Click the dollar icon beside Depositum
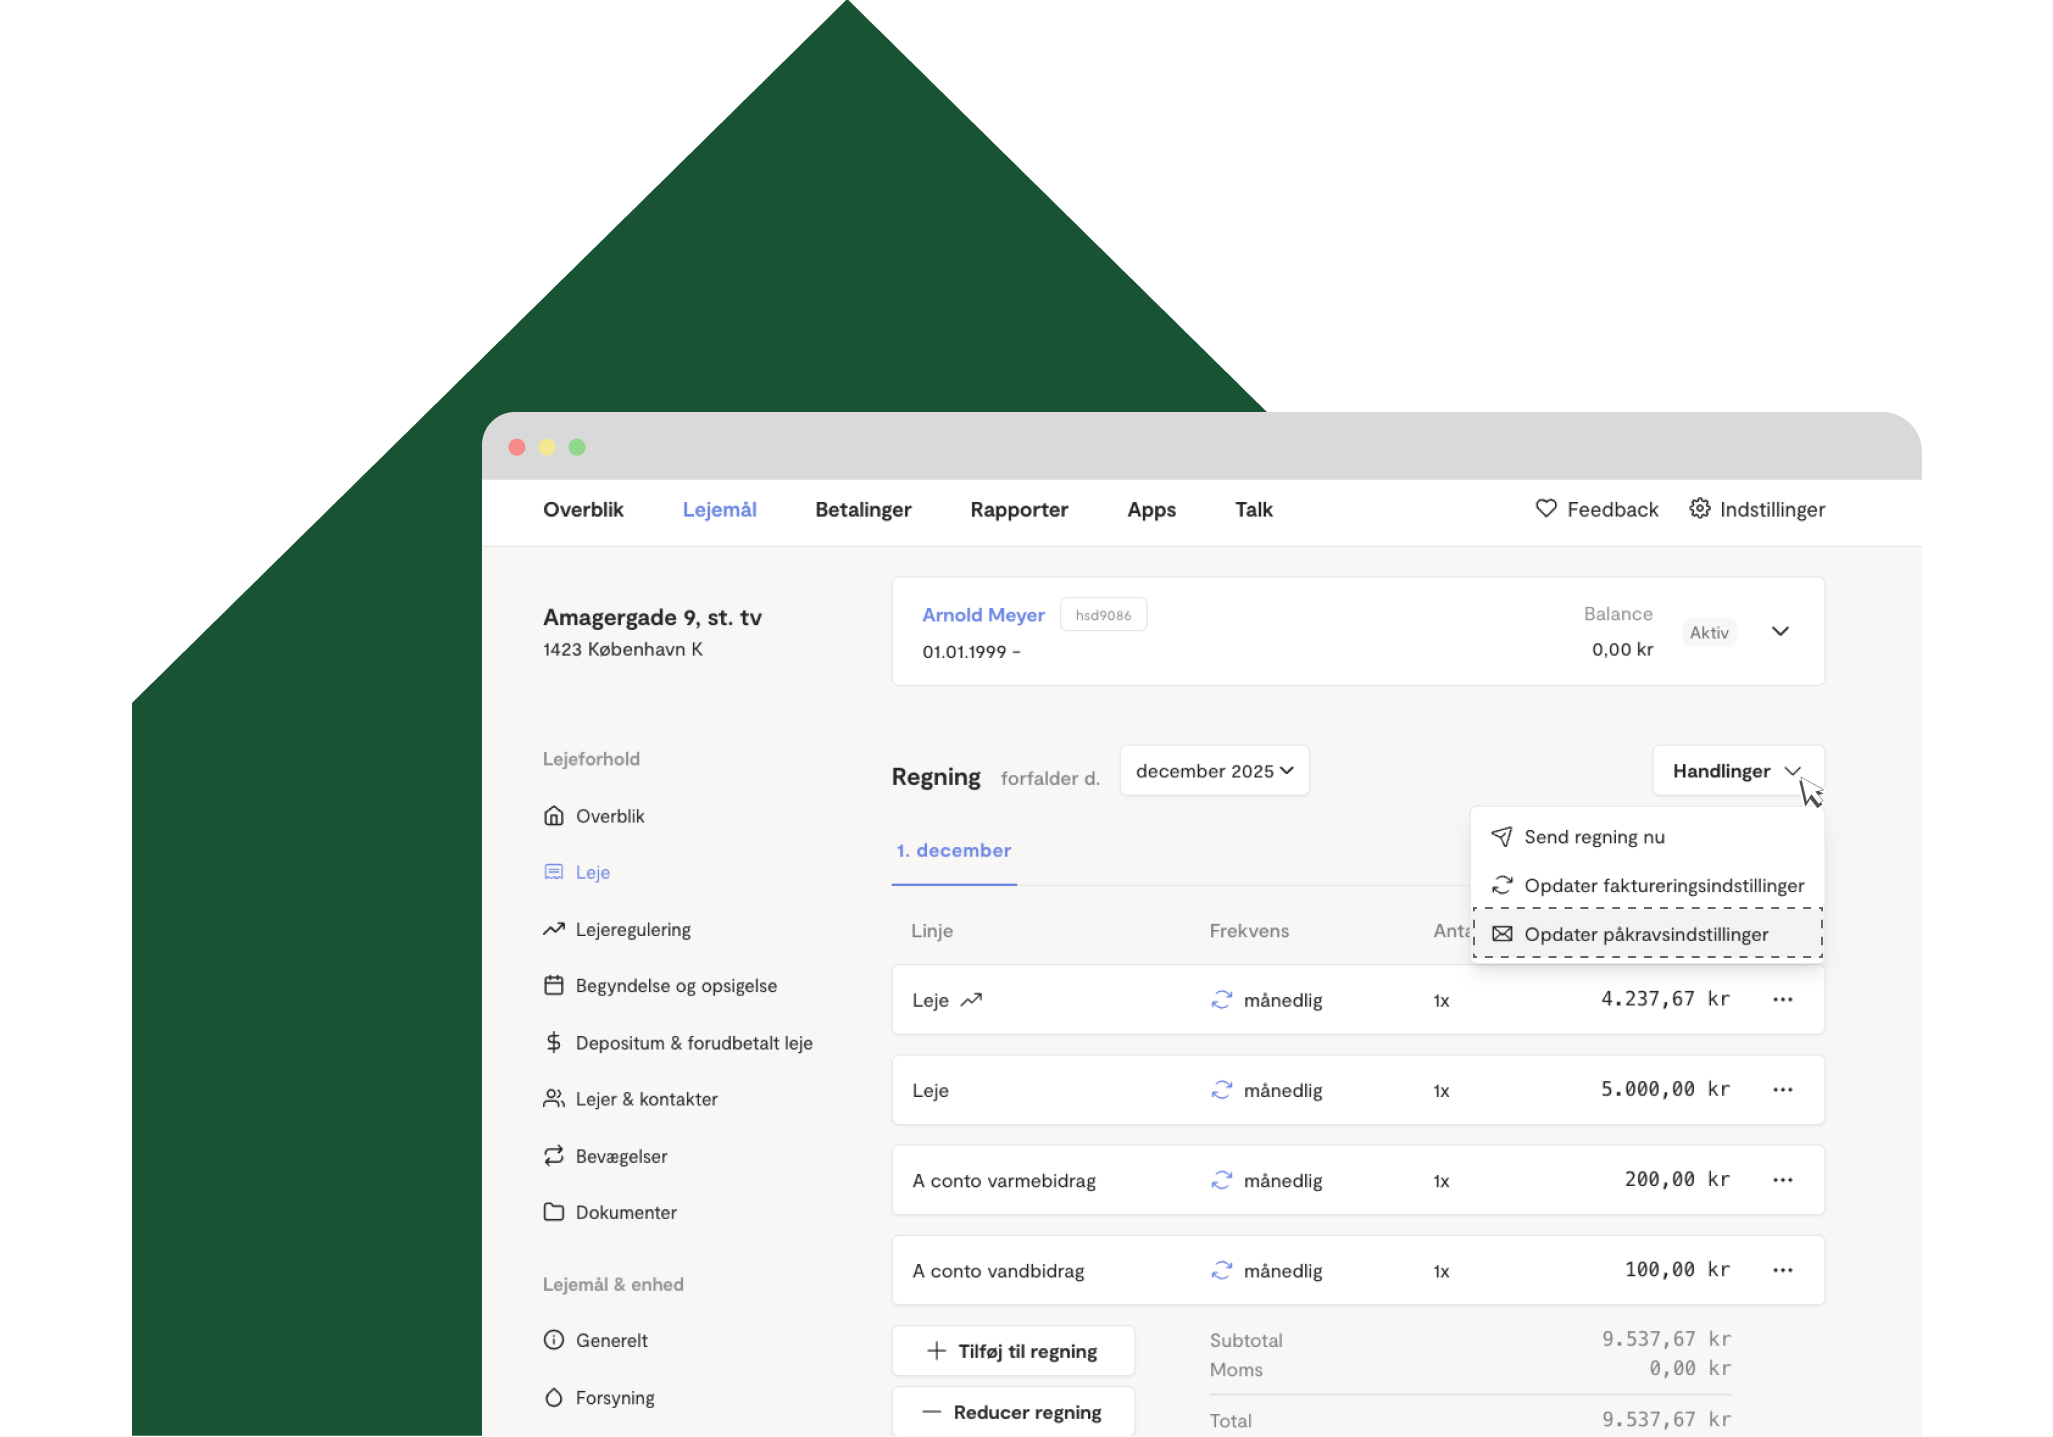This screenshot has height=1437, width=2053. pyautogui.click(x=553, y=1042)
